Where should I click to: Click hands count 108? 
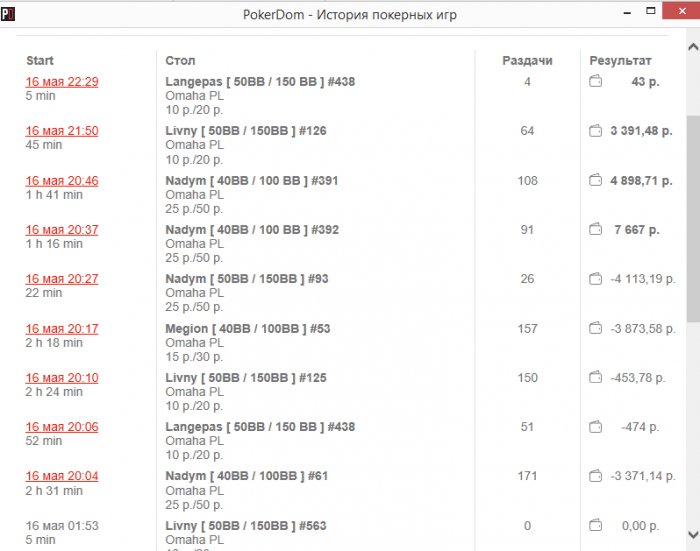(527, 181)
